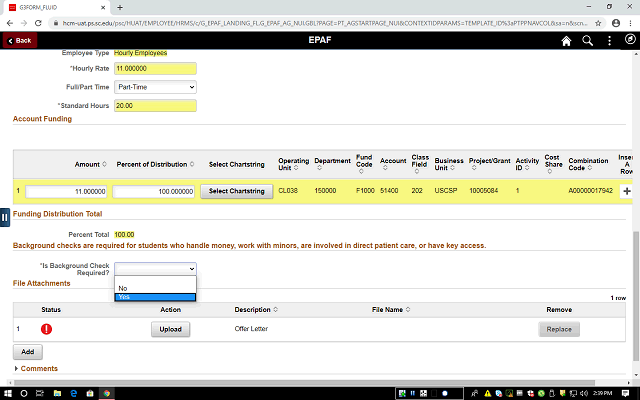Screen dimensions: 640x400
Task: Click the search magnifier in EPAF header
Action: pos(587,41)
